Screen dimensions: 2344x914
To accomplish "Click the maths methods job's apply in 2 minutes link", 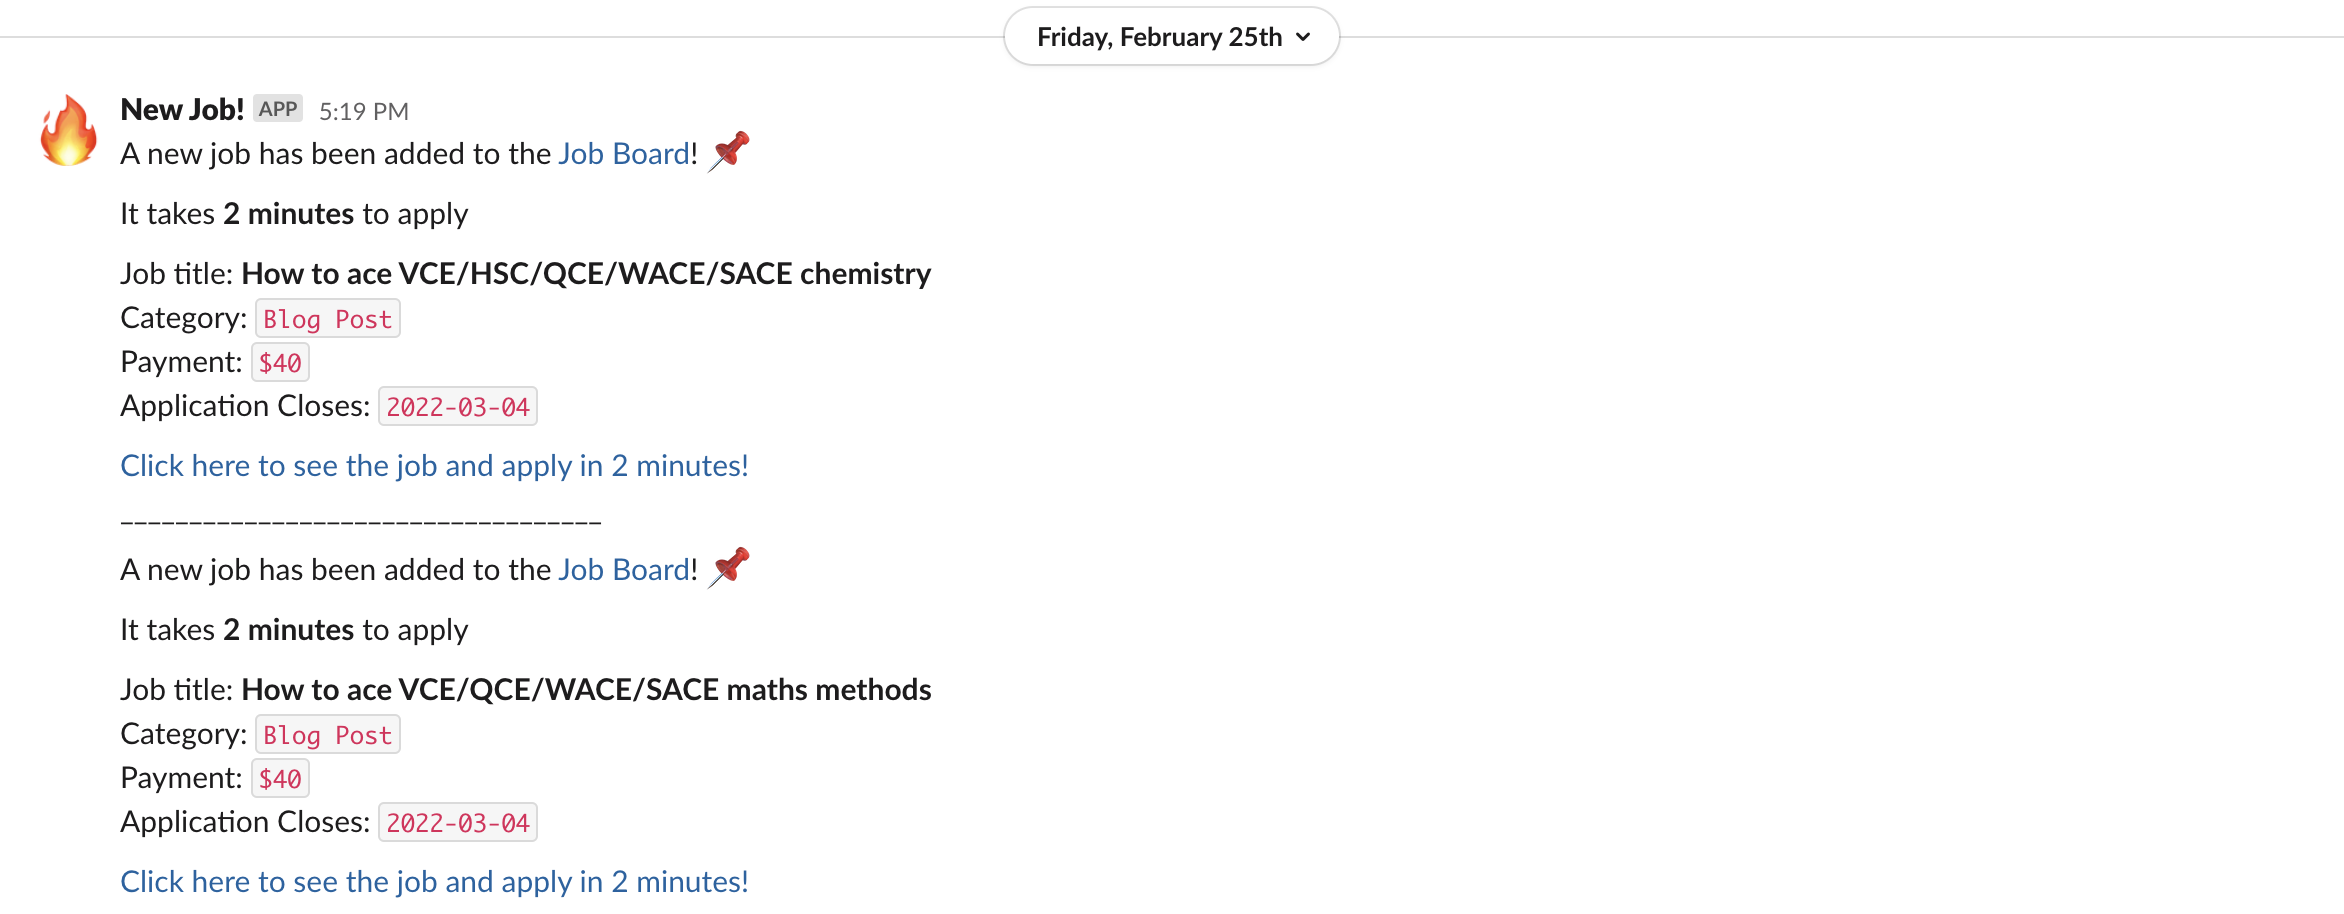I will point(434,882).
